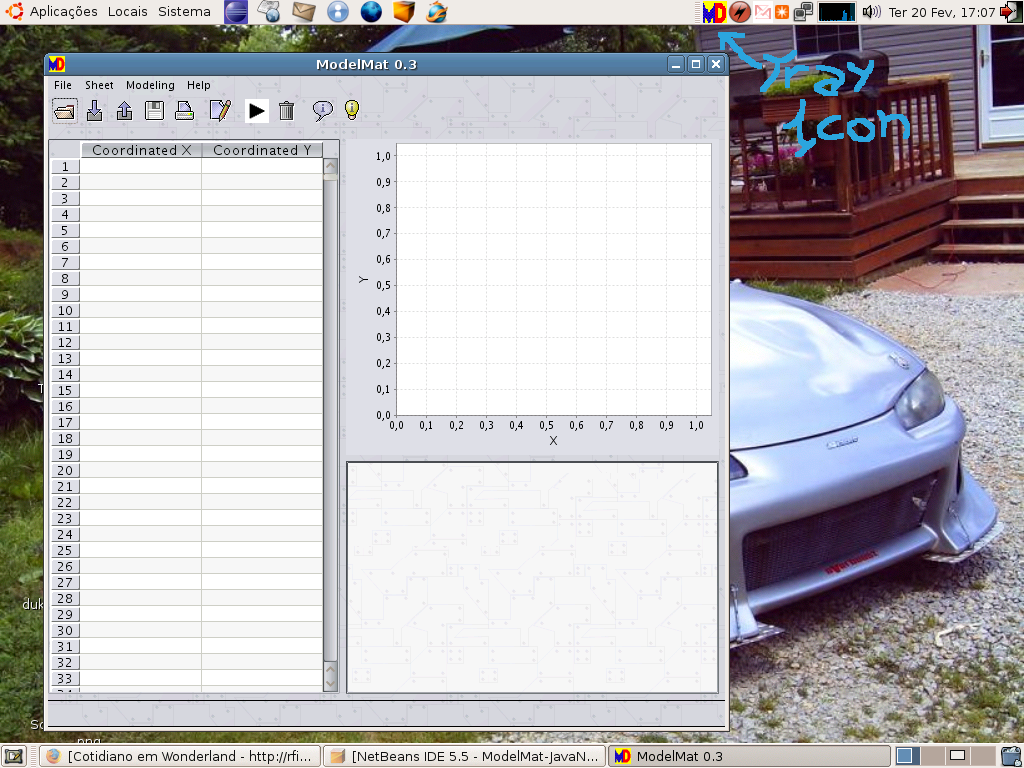Image resolution: width=1024 pixels, height=768 pixels.
Task: Click the notepad with pencil edit icon
Action: point(220,111)
